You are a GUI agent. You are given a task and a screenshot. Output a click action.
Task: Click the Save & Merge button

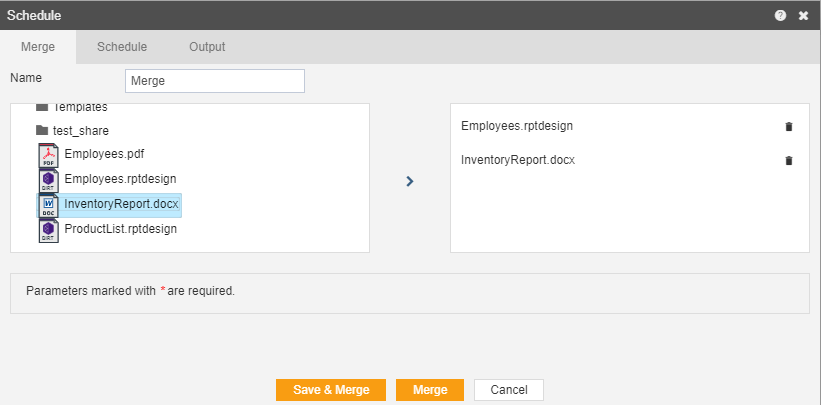[331, 390]
